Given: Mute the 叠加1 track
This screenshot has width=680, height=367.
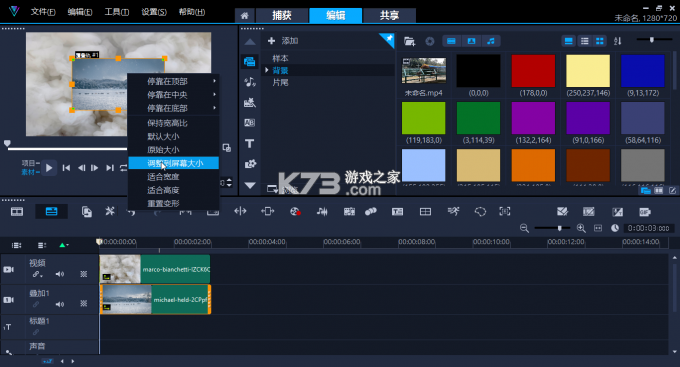Looking at the screenshot, I should click(60, 304).
